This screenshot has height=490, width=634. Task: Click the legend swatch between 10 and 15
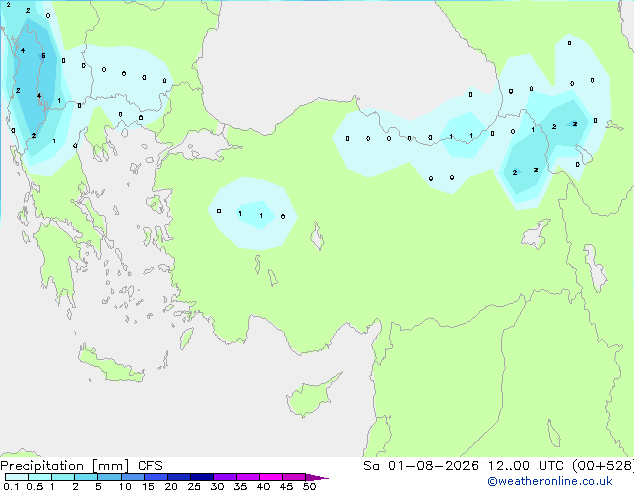(133, 477)
